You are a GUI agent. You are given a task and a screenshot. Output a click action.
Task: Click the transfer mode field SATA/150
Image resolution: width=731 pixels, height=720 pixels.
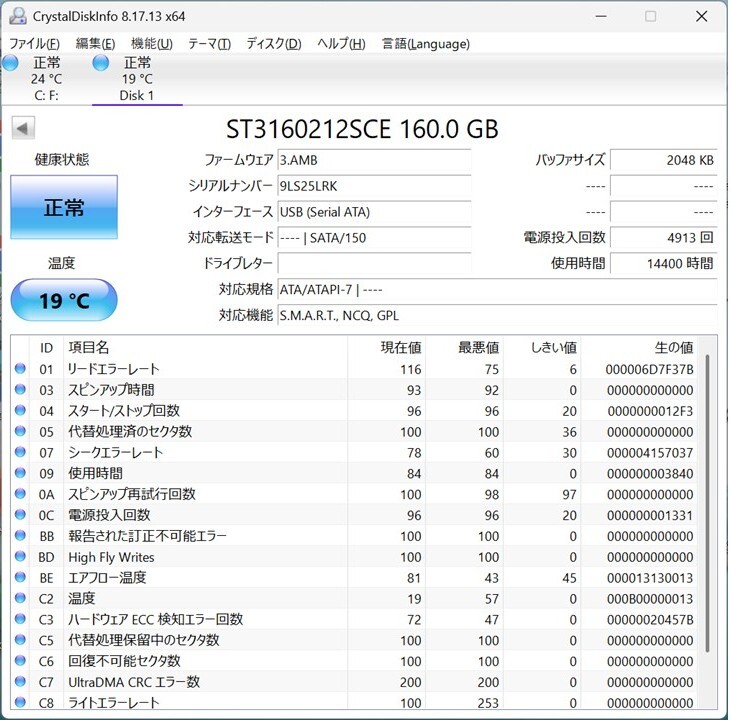point(374,238)
